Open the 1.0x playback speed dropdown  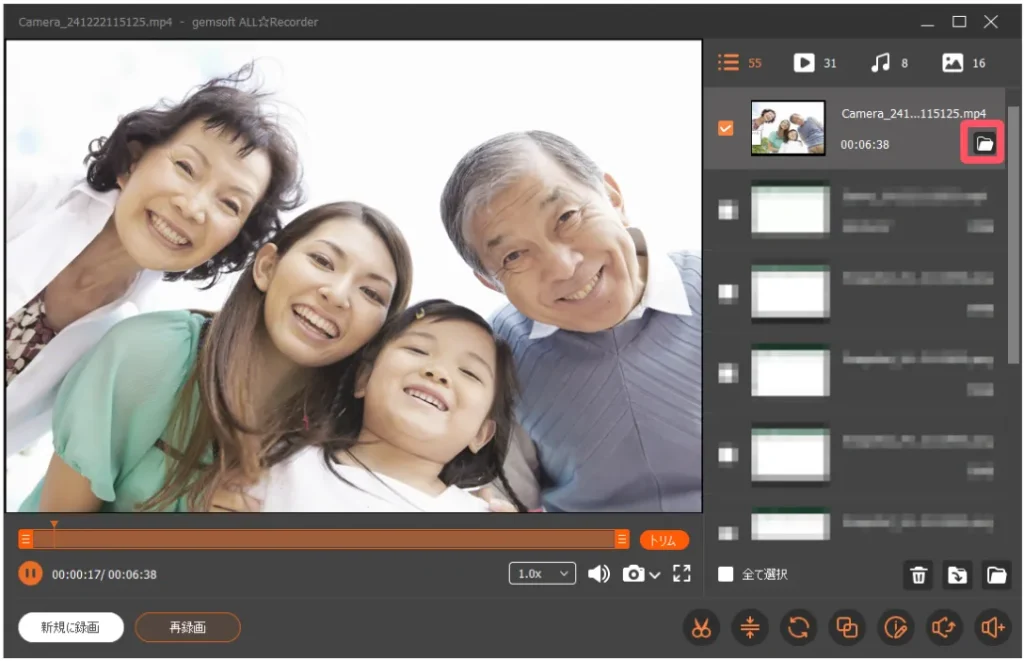click(x=542, y=574)
